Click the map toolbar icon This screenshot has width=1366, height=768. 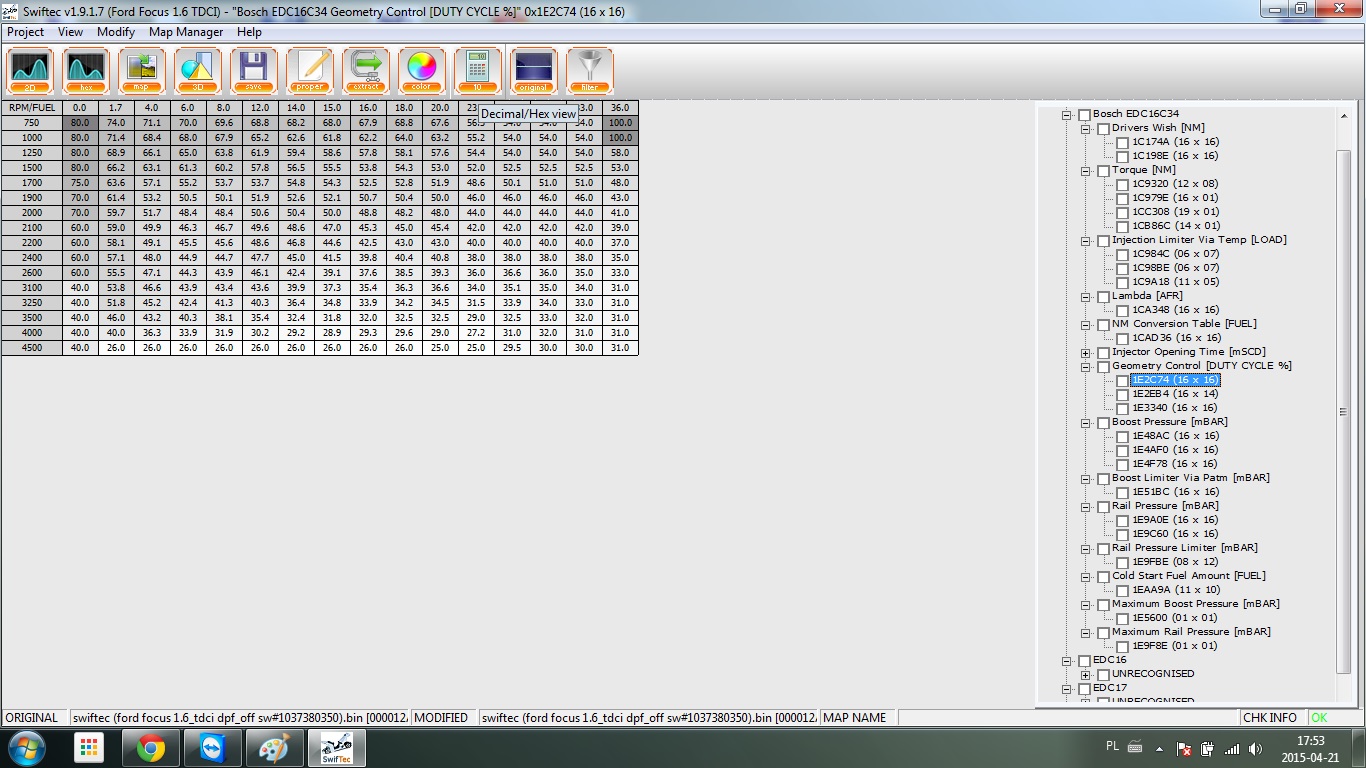coord(142,71)
